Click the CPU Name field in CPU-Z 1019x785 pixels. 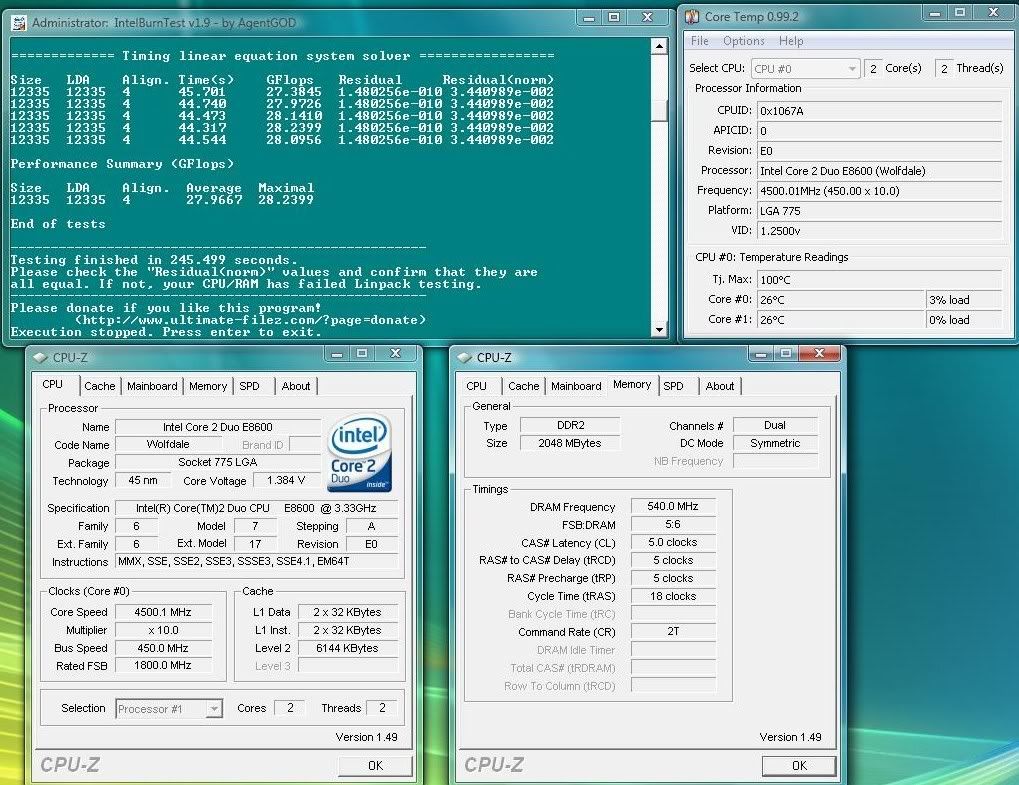(218, 427)
